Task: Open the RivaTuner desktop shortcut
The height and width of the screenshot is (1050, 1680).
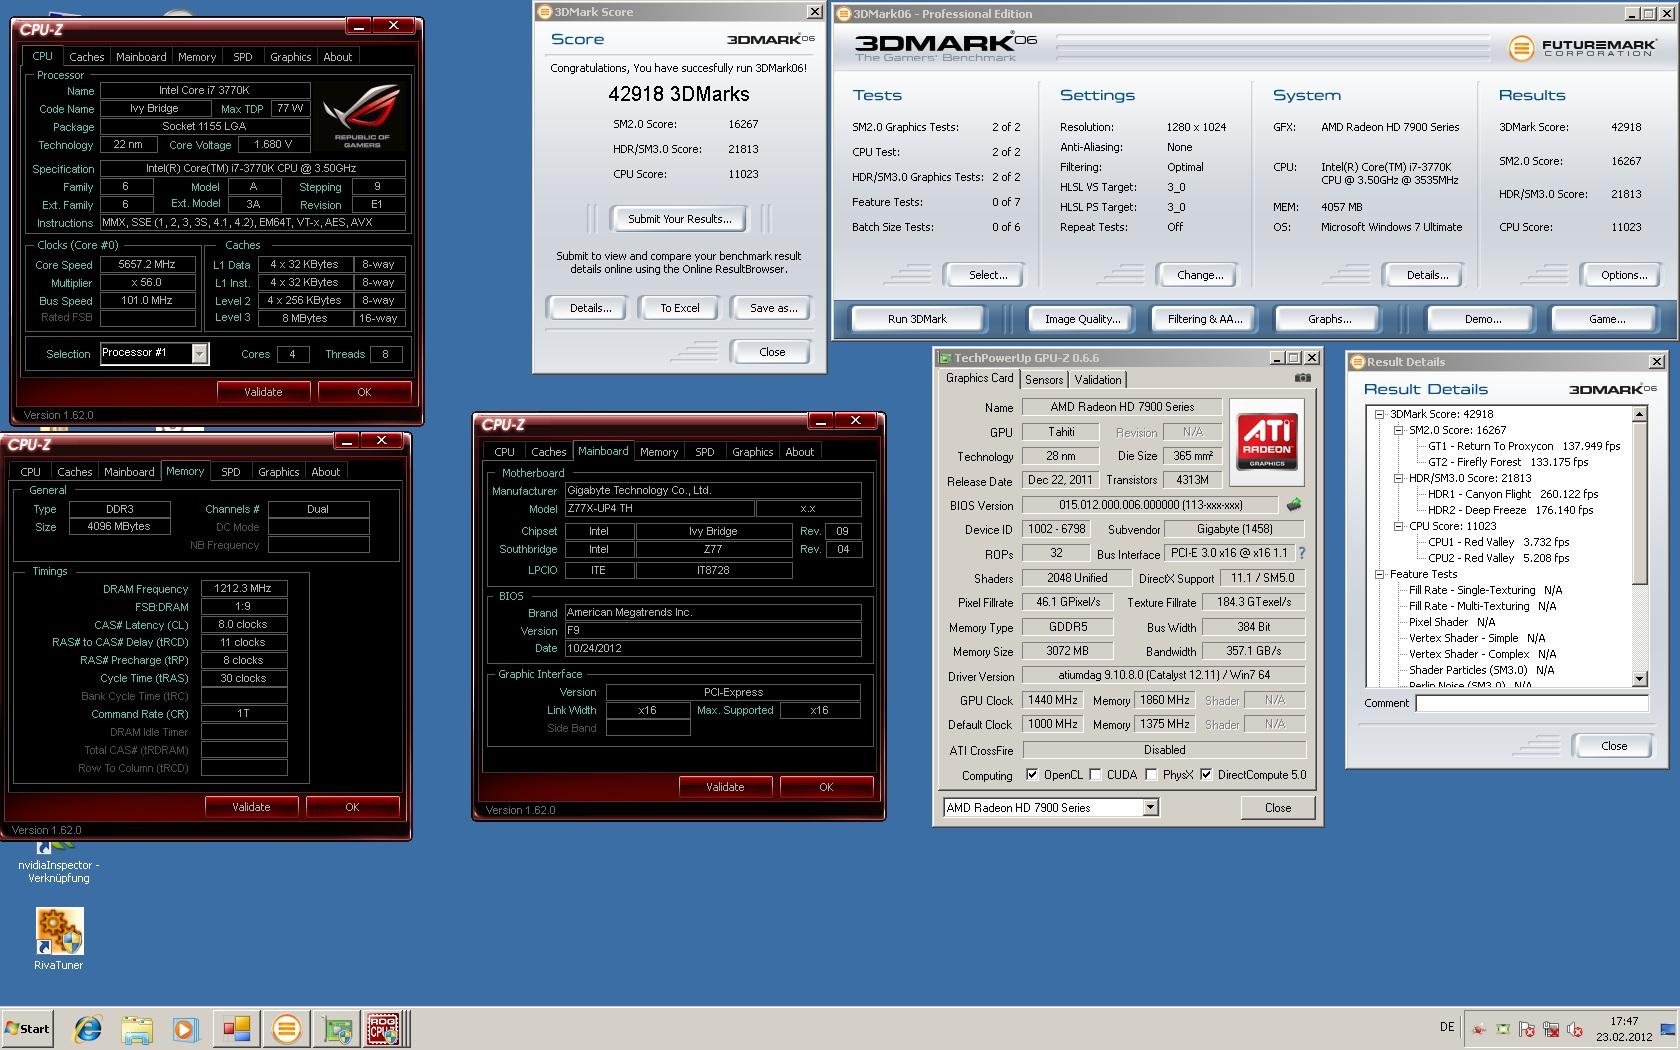Action: click(x=59, y=940)
